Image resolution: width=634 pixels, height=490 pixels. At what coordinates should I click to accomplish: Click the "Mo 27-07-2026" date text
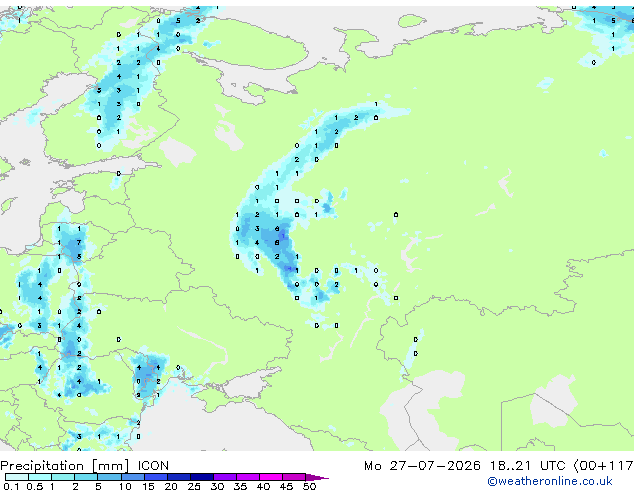click(422, 466)
